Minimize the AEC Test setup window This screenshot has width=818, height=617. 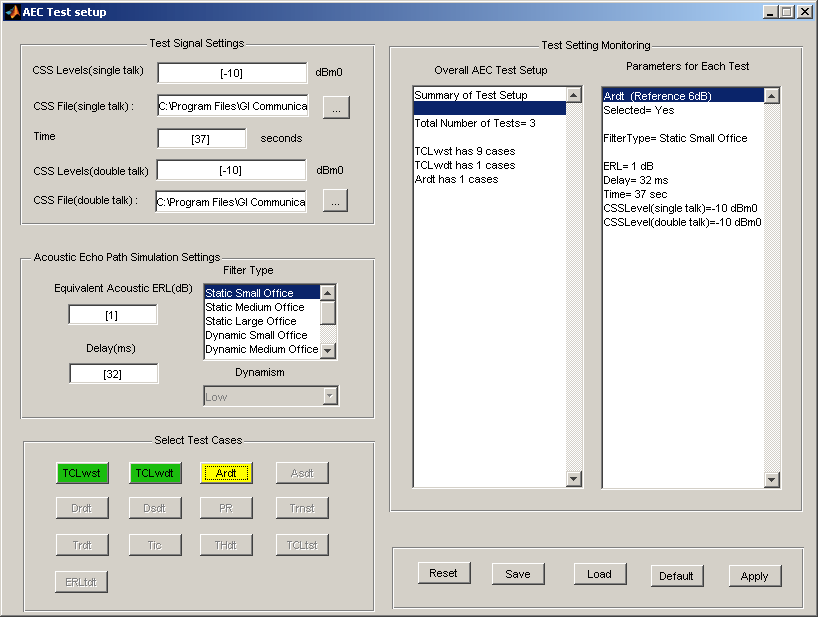click(770, 11)
